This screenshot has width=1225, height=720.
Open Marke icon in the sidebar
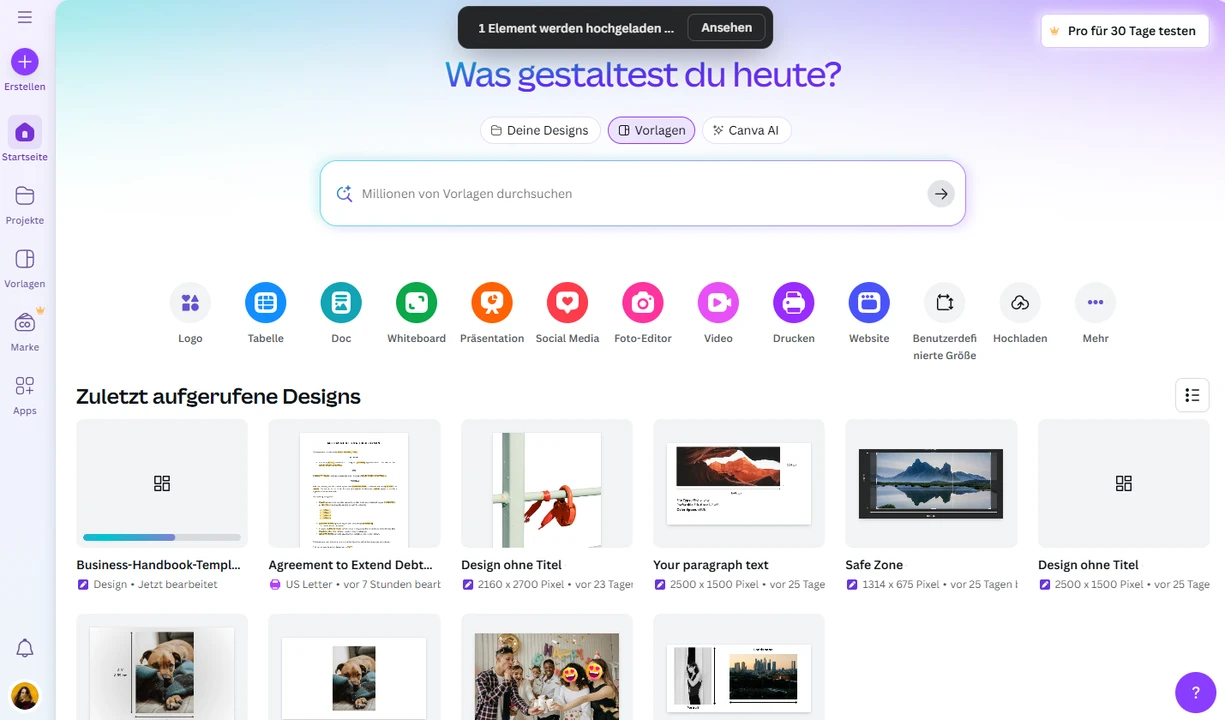(25, 323)
